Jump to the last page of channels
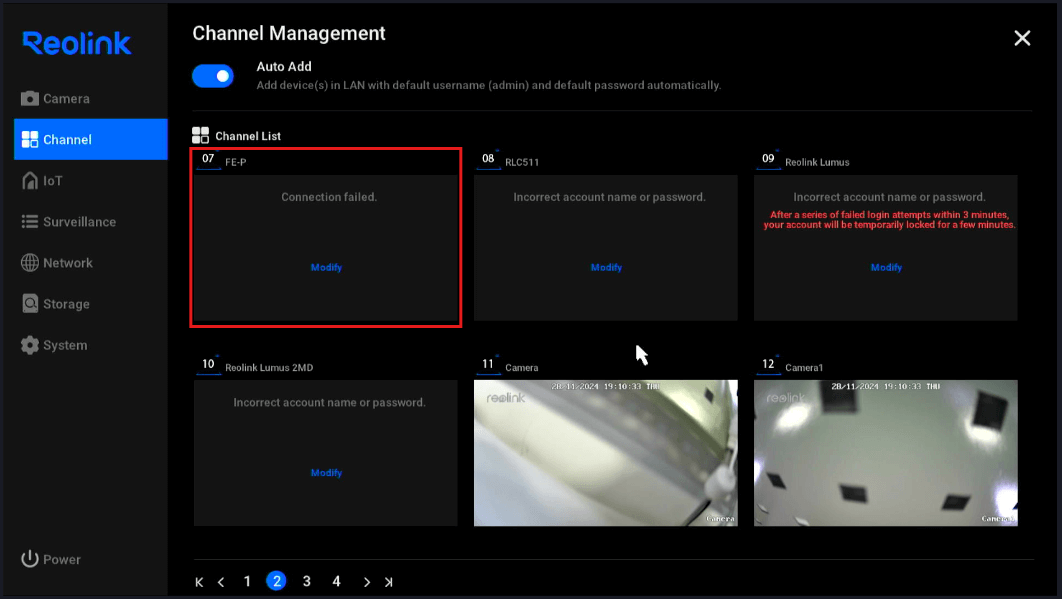1062x599 pixels. (x=389, y=581)
